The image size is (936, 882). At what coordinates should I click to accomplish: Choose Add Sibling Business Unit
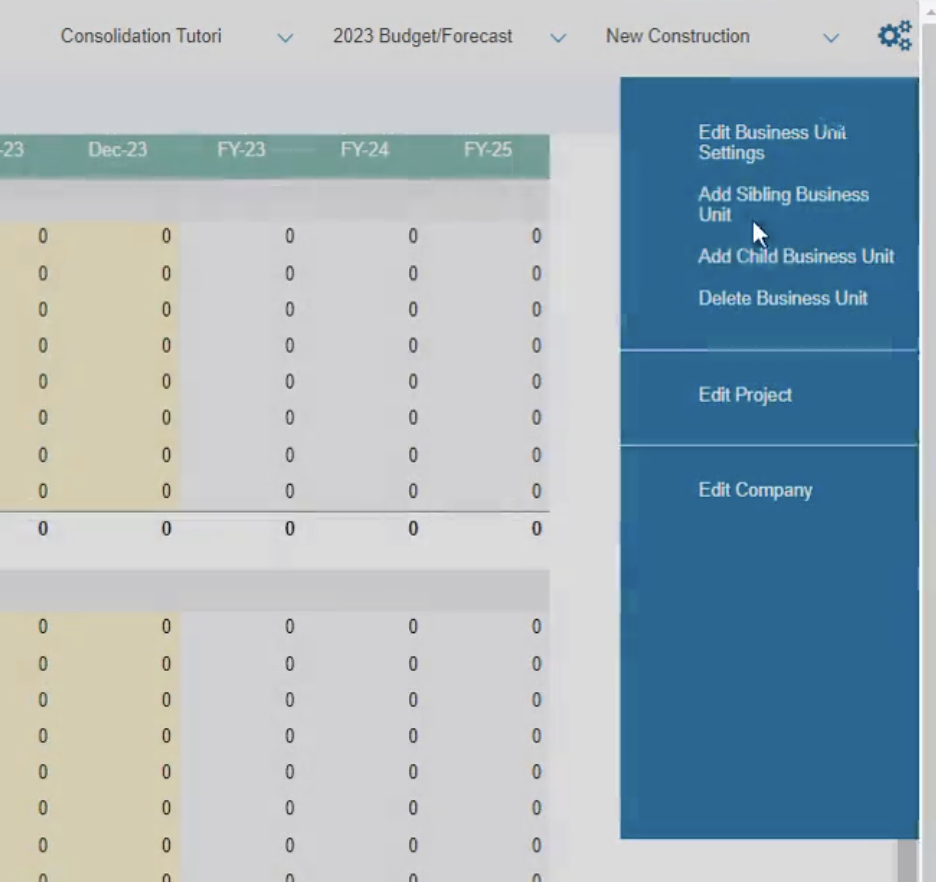tap(782, 205)
